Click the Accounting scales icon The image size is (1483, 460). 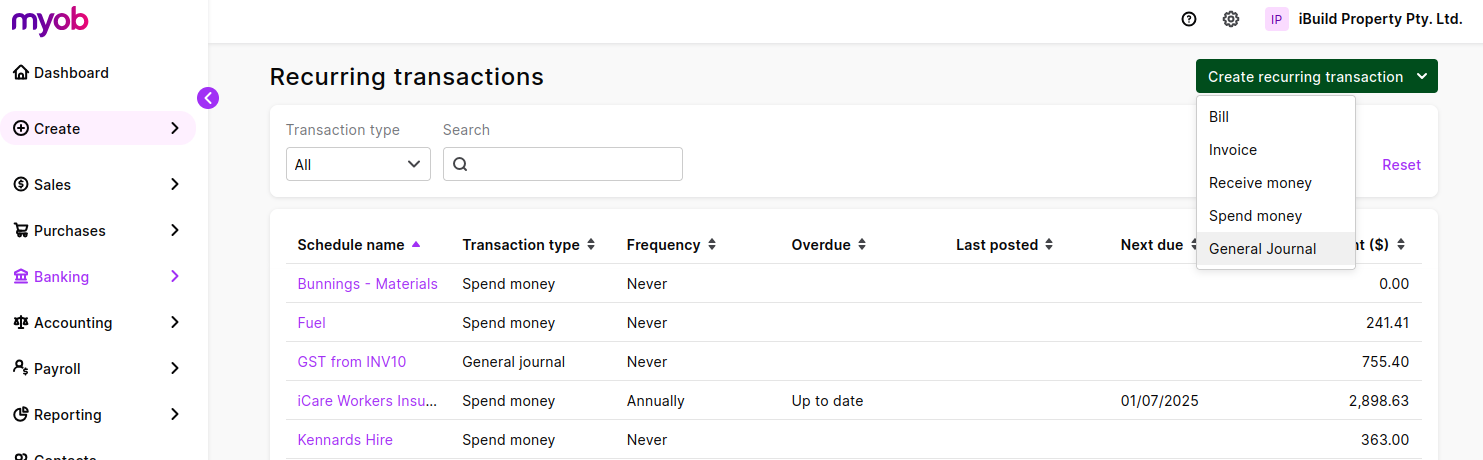tap(21, 323)
